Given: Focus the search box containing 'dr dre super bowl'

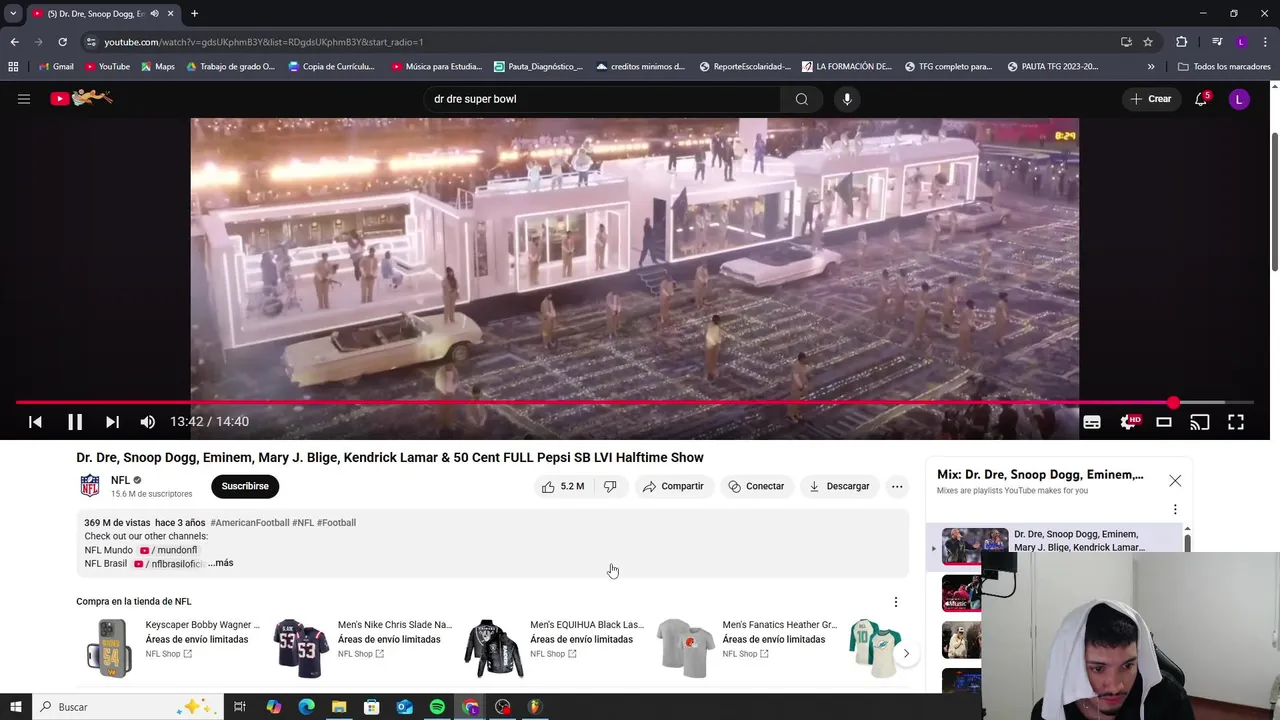Looking at the screenshot, I should (602, 99).
